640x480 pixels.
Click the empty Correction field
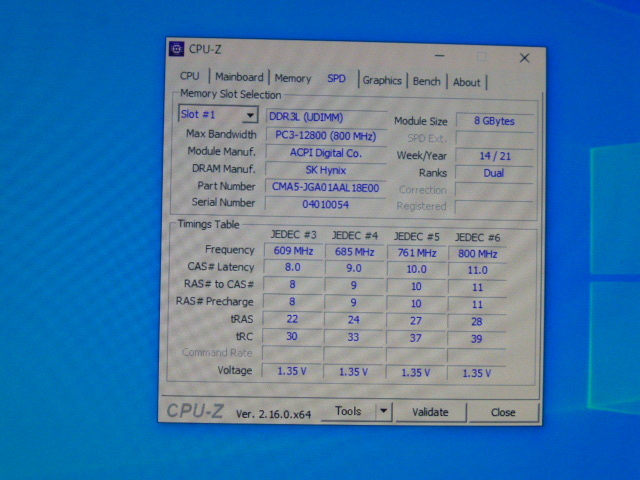click(494, 190)
